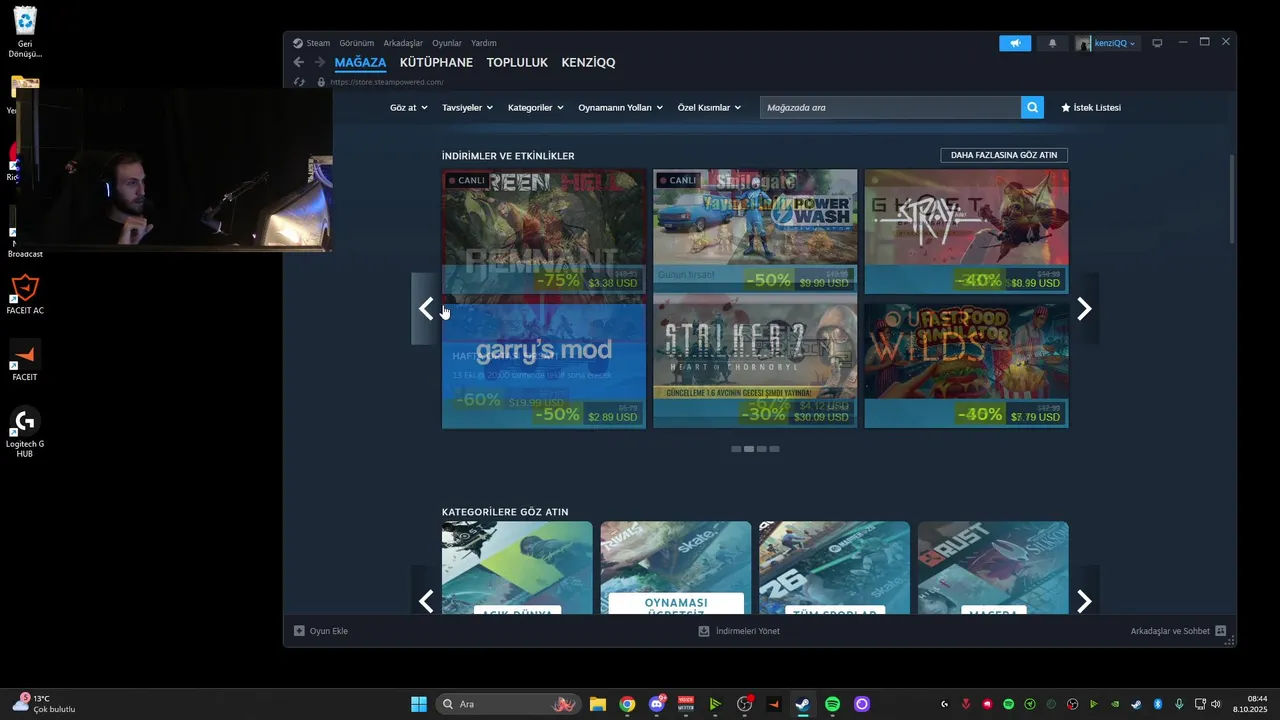Open FACEIT desktop shortcut
1280x720 pixels.
coord(25,360)
